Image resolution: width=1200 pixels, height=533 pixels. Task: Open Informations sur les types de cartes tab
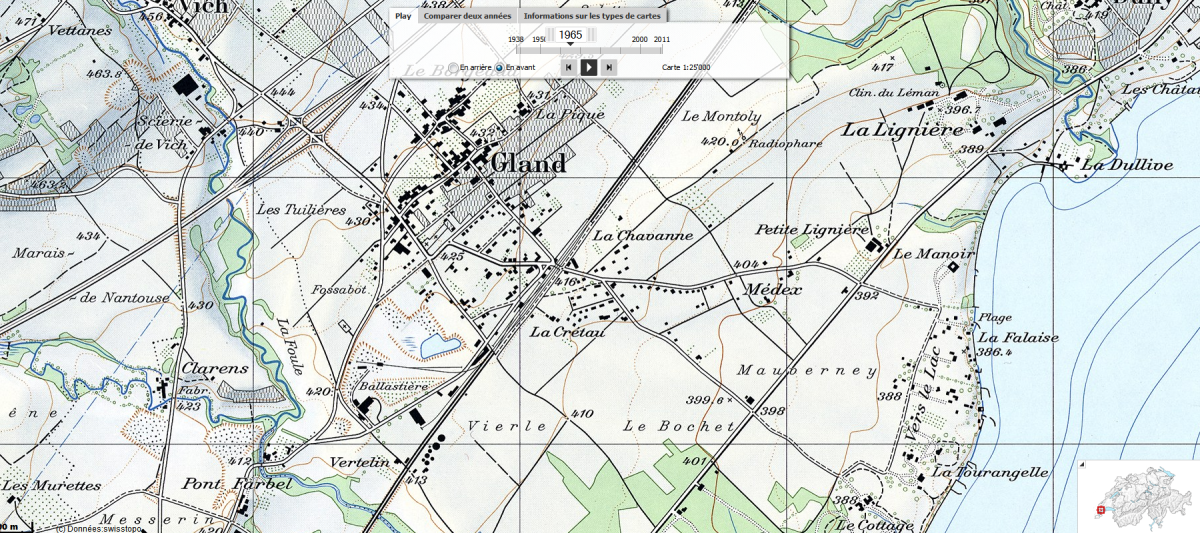point(593,16)
